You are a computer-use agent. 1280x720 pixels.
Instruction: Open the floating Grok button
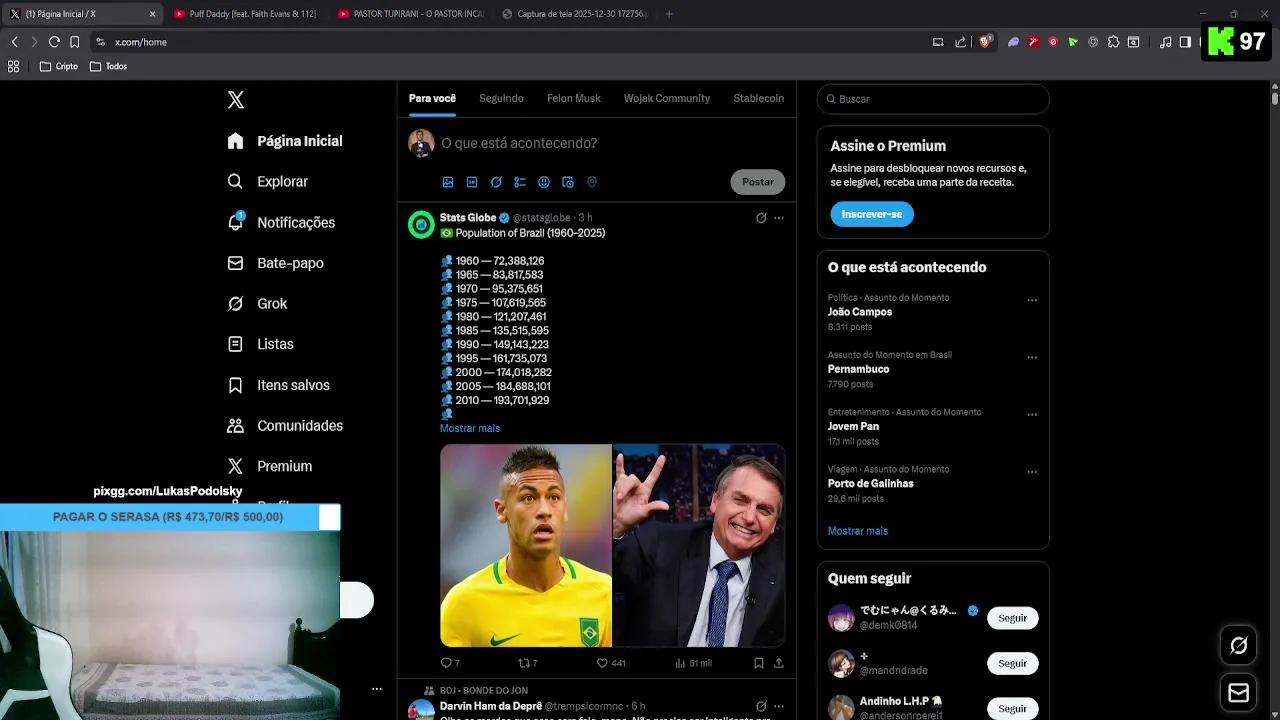click(x=1238, y=646)
